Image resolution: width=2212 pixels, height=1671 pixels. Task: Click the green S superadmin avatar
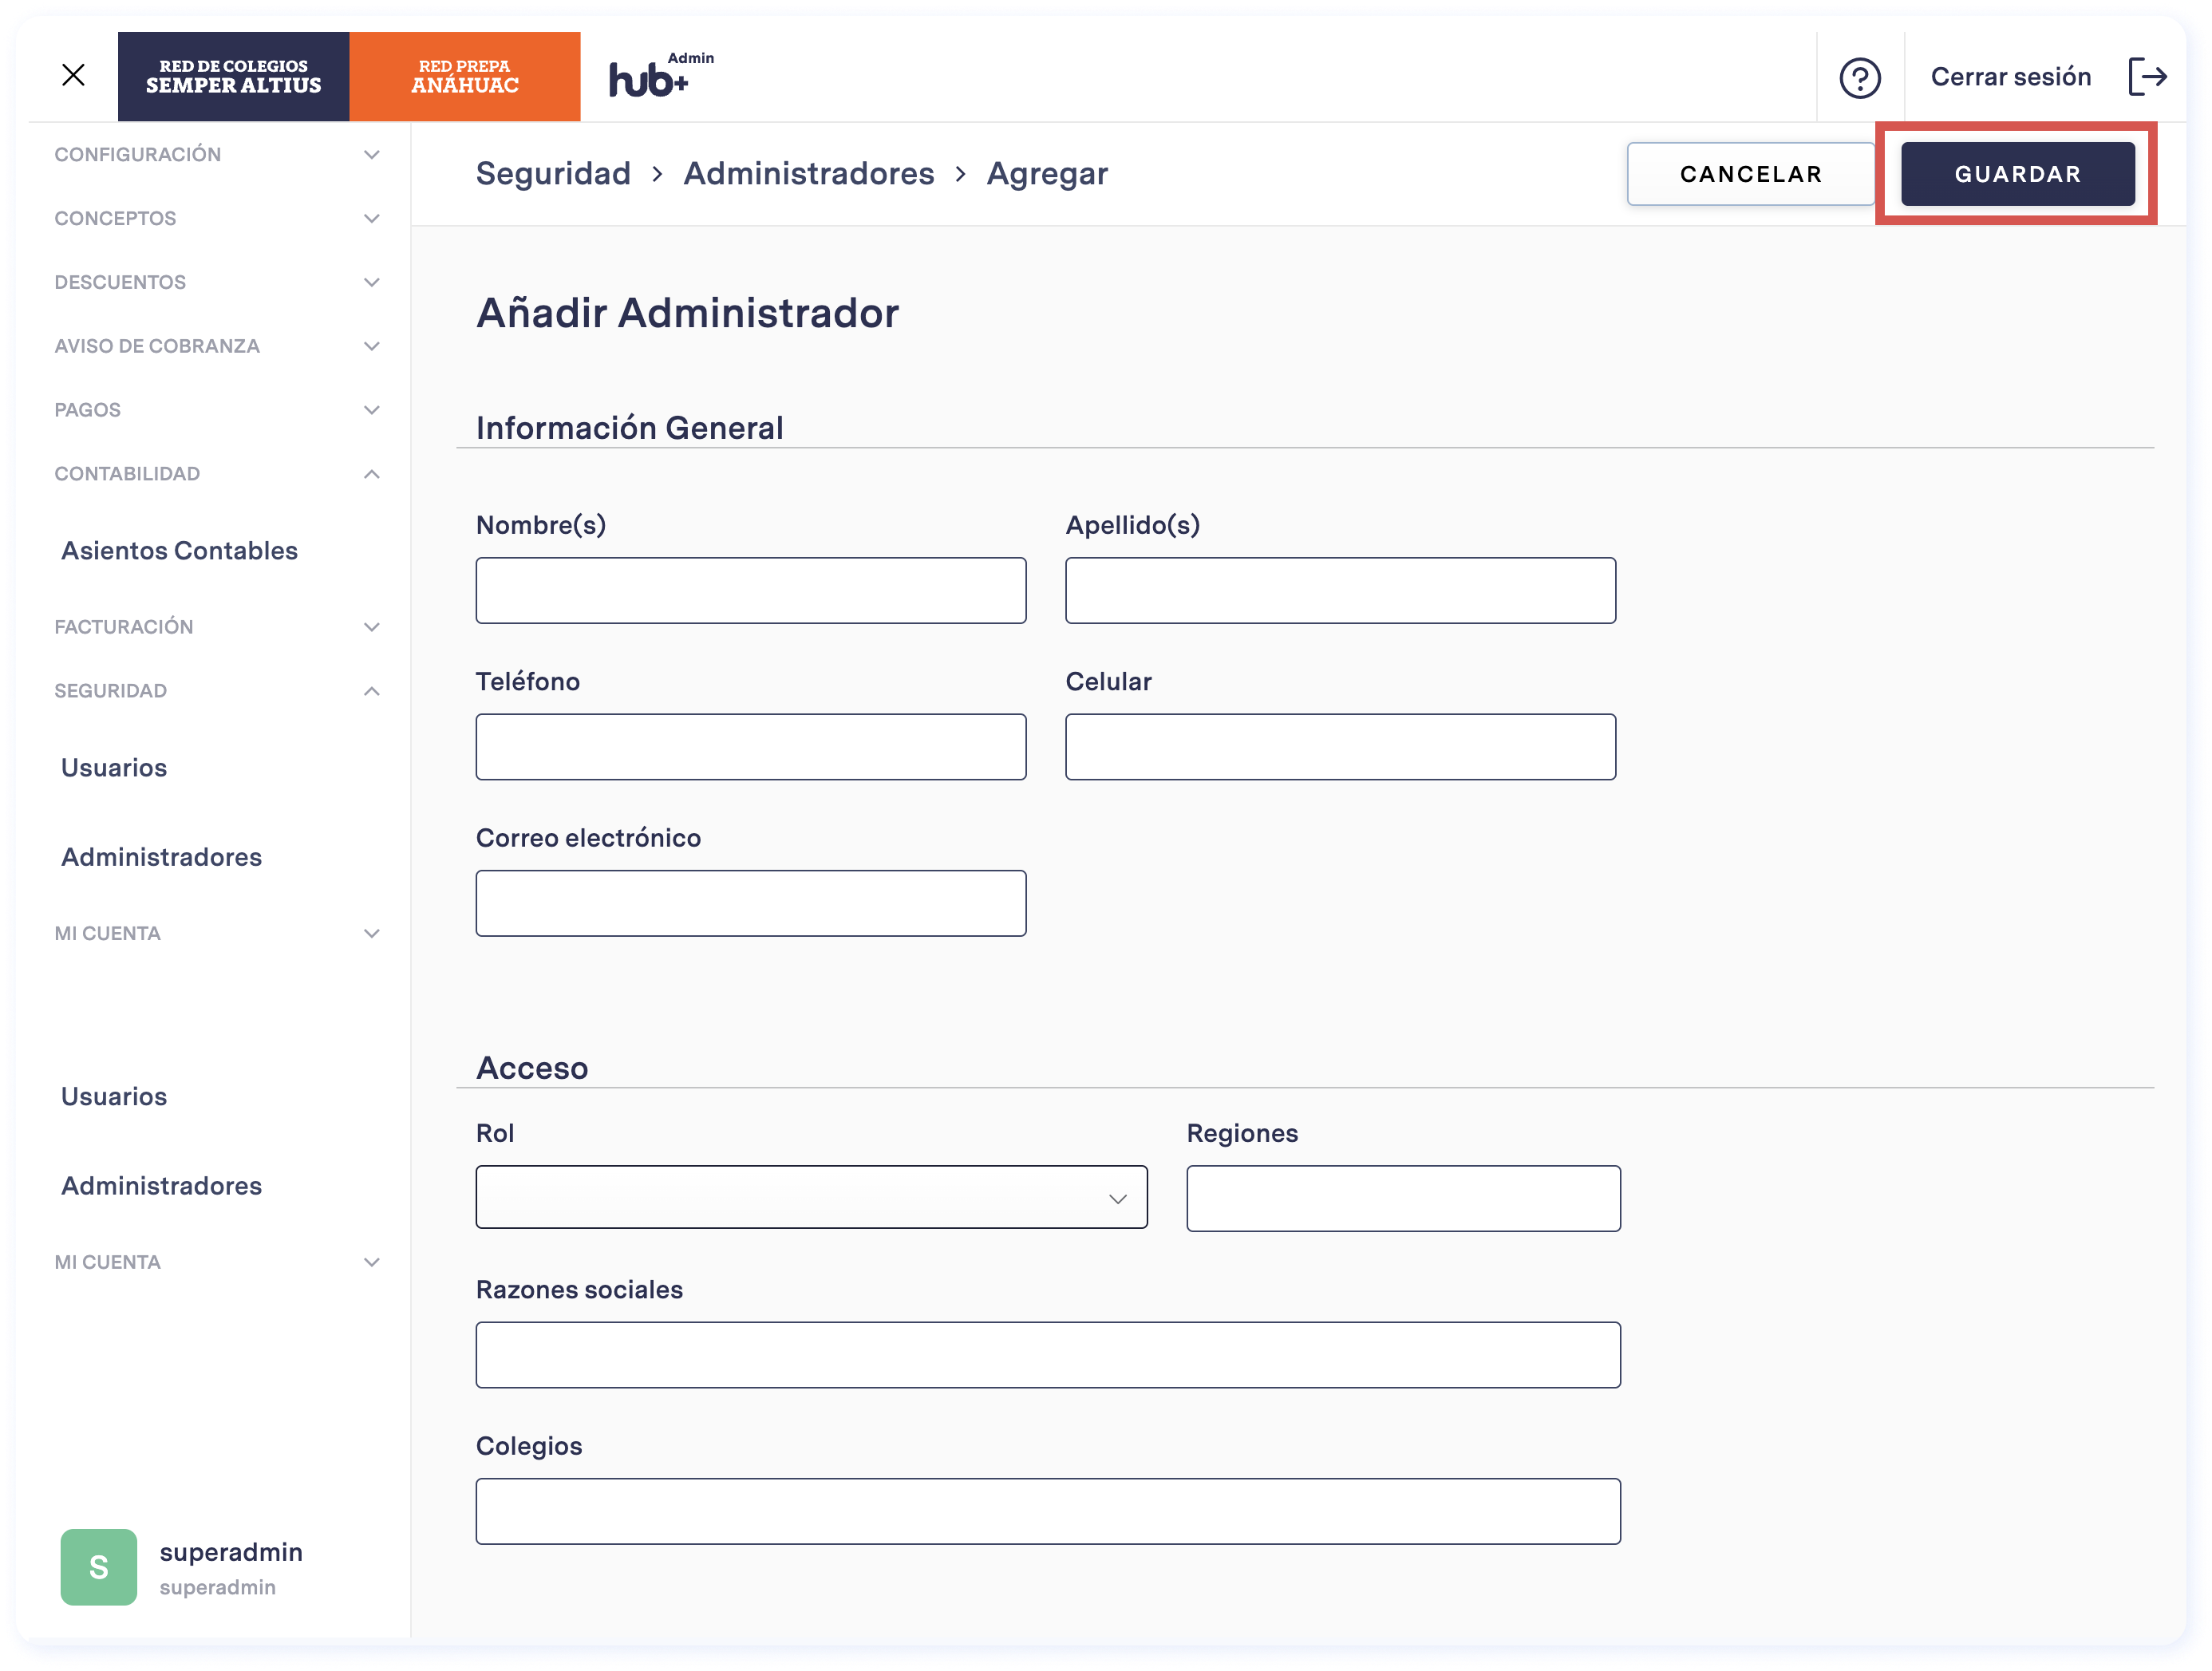[99, 1566]
